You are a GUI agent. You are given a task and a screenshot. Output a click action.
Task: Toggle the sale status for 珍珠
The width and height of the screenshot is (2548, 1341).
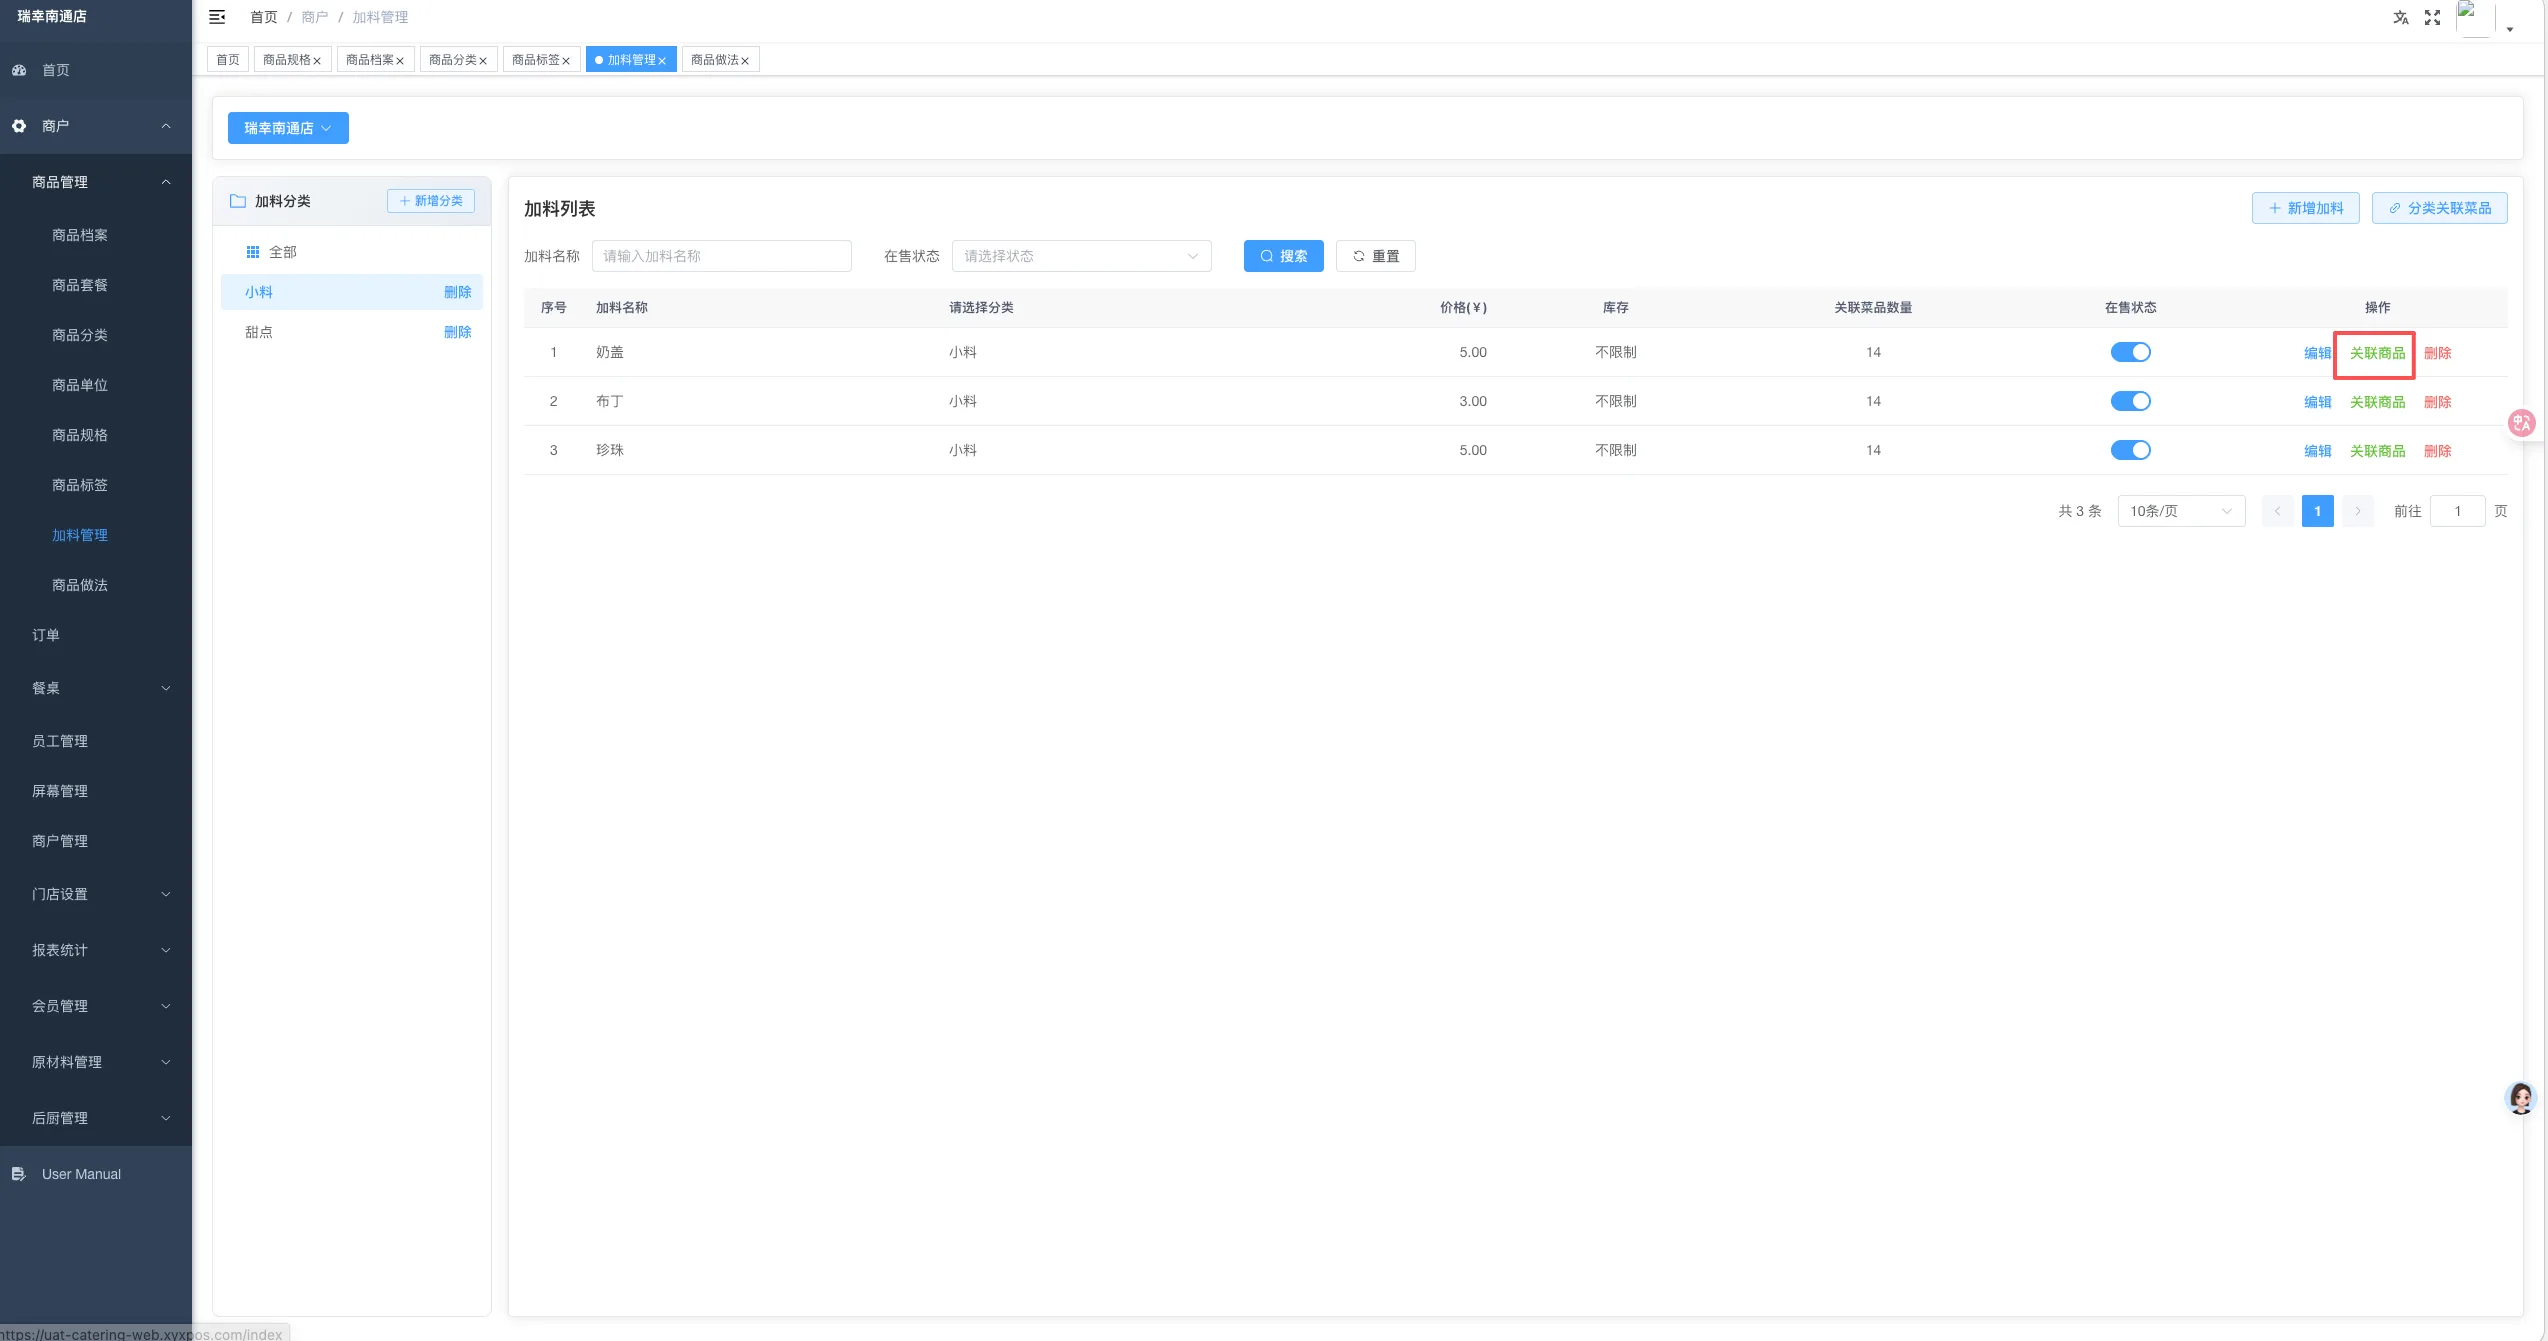point(2130,450)
